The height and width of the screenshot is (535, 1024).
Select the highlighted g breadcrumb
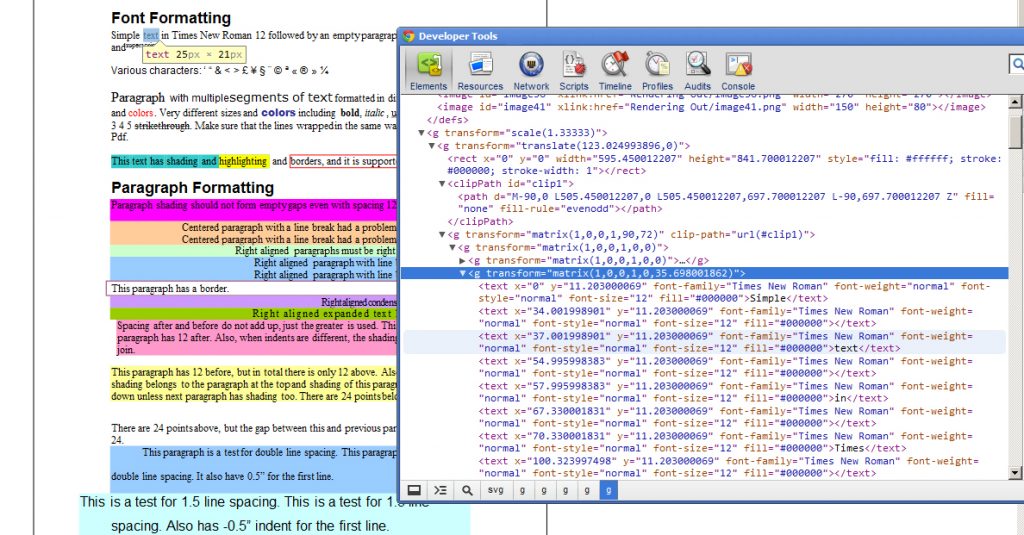point(608,490)
